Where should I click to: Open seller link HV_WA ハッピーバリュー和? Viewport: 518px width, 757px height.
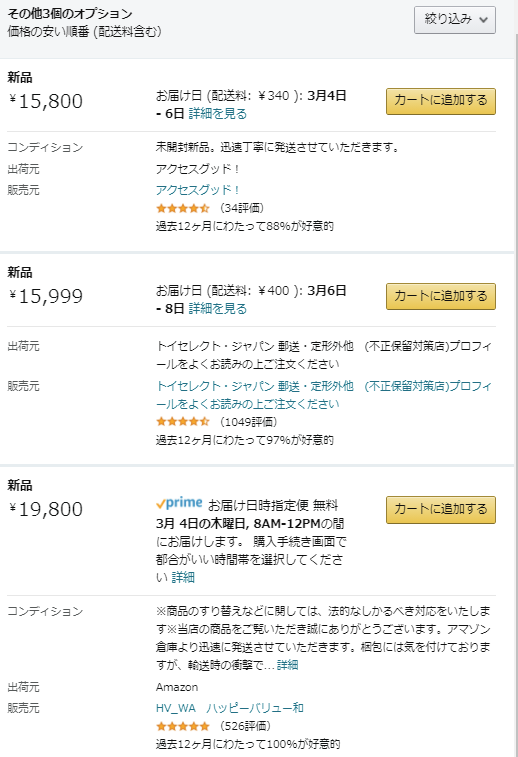[230, 708]
